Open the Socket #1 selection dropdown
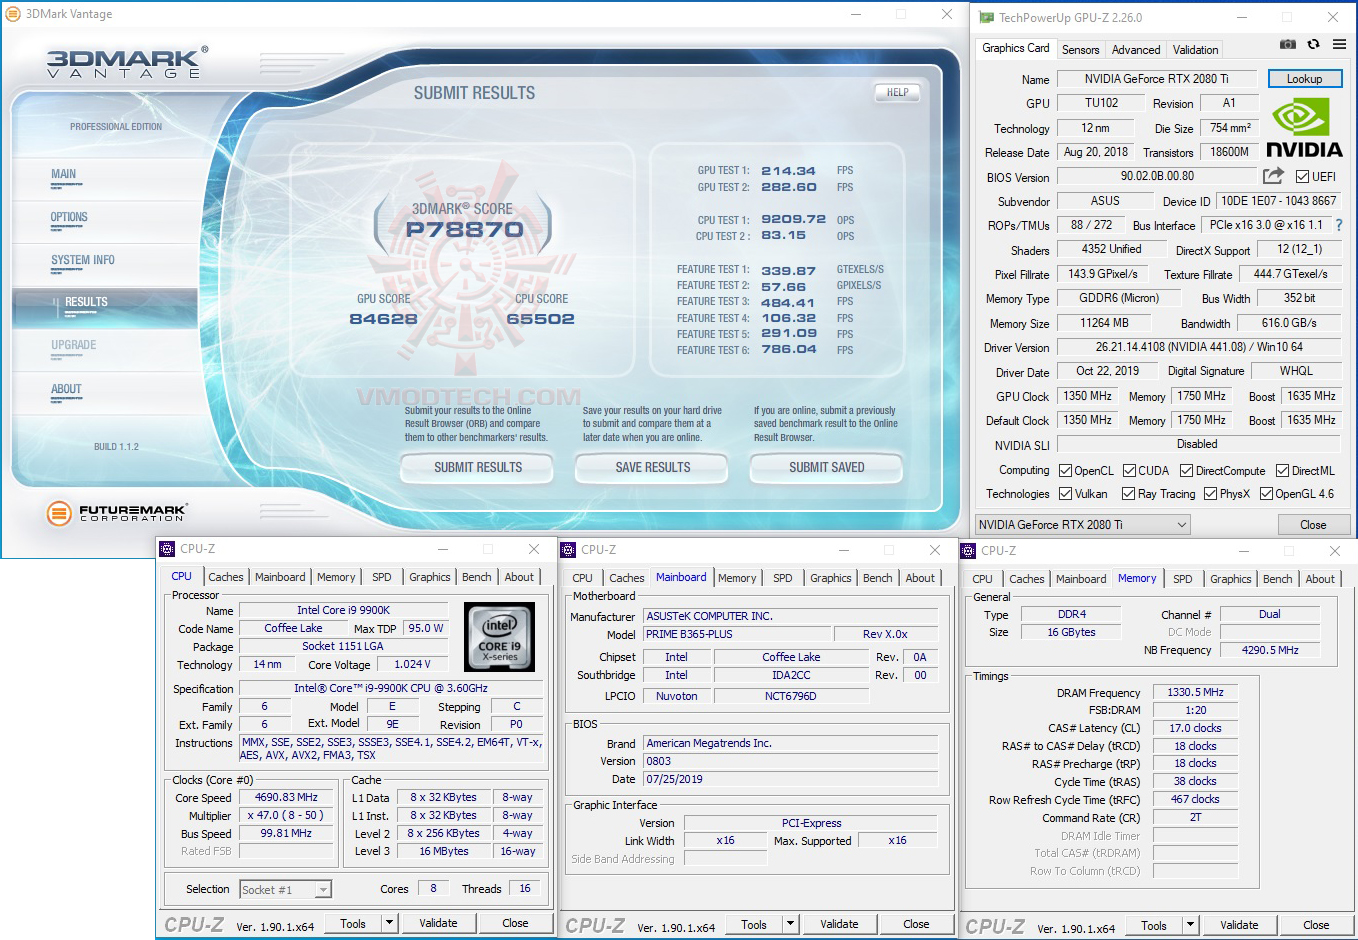This screenshot has height=940, width=1358. click(x=320, y=889)
